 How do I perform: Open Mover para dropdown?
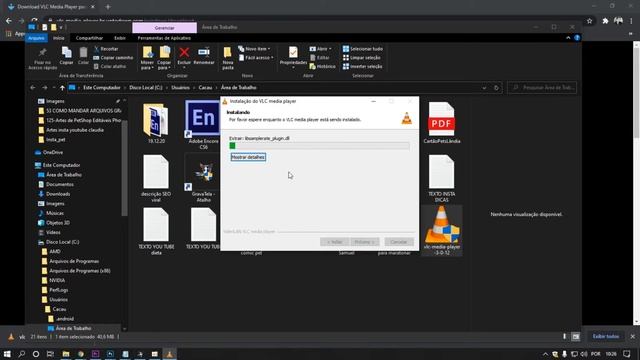(x=147, y=58)
